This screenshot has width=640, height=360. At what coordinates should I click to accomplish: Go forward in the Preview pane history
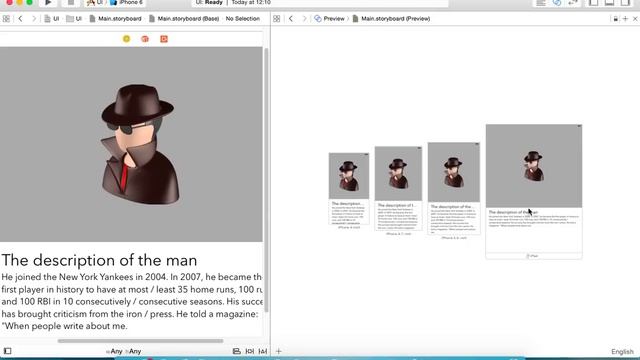[304, 19]
